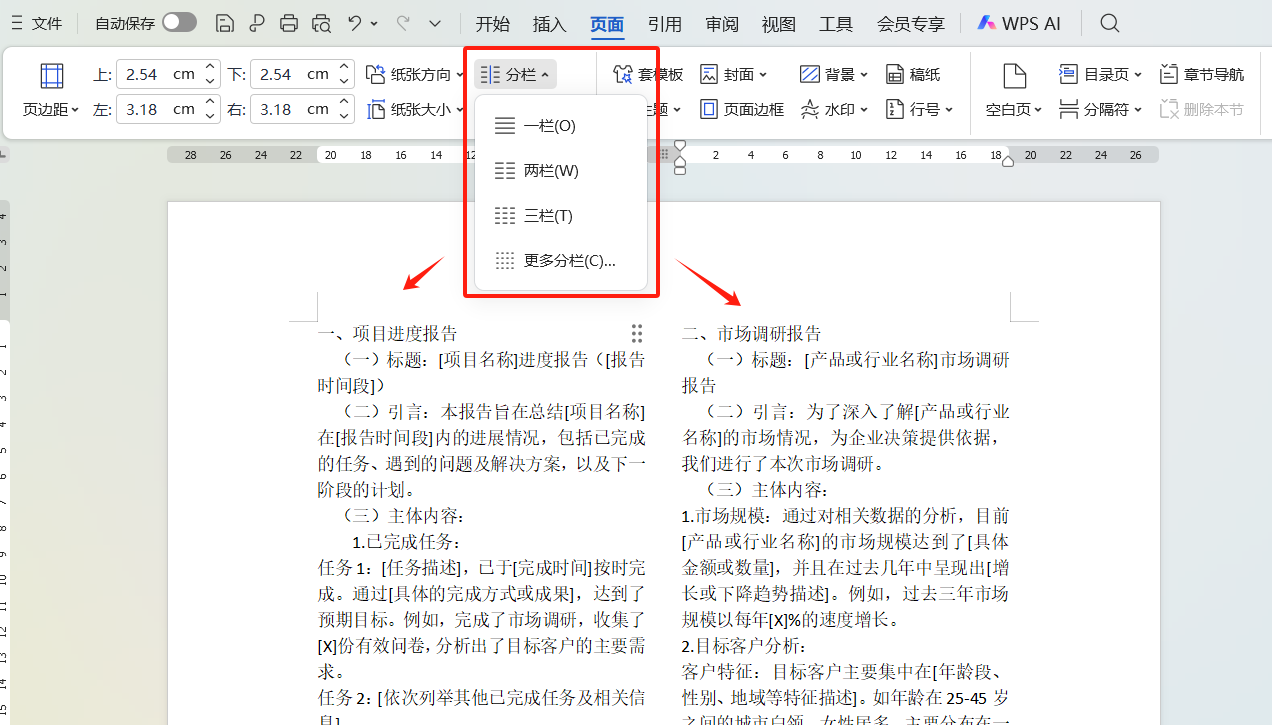Toggle the 自动保存 auto-save switch

point(176,21)
